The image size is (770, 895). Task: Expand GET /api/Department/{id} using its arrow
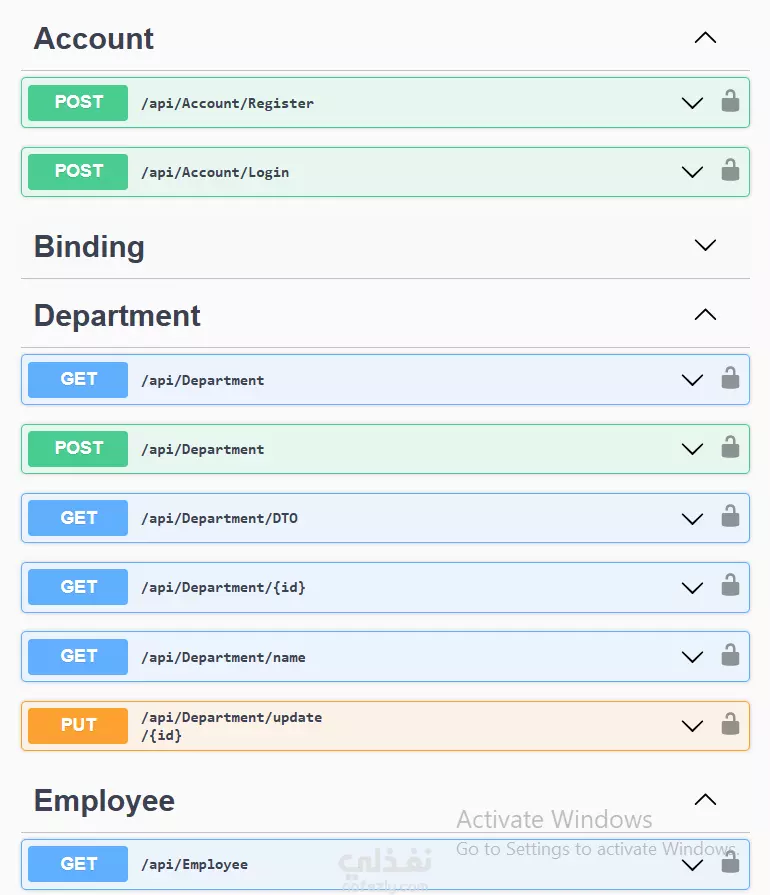pos(692,588)
